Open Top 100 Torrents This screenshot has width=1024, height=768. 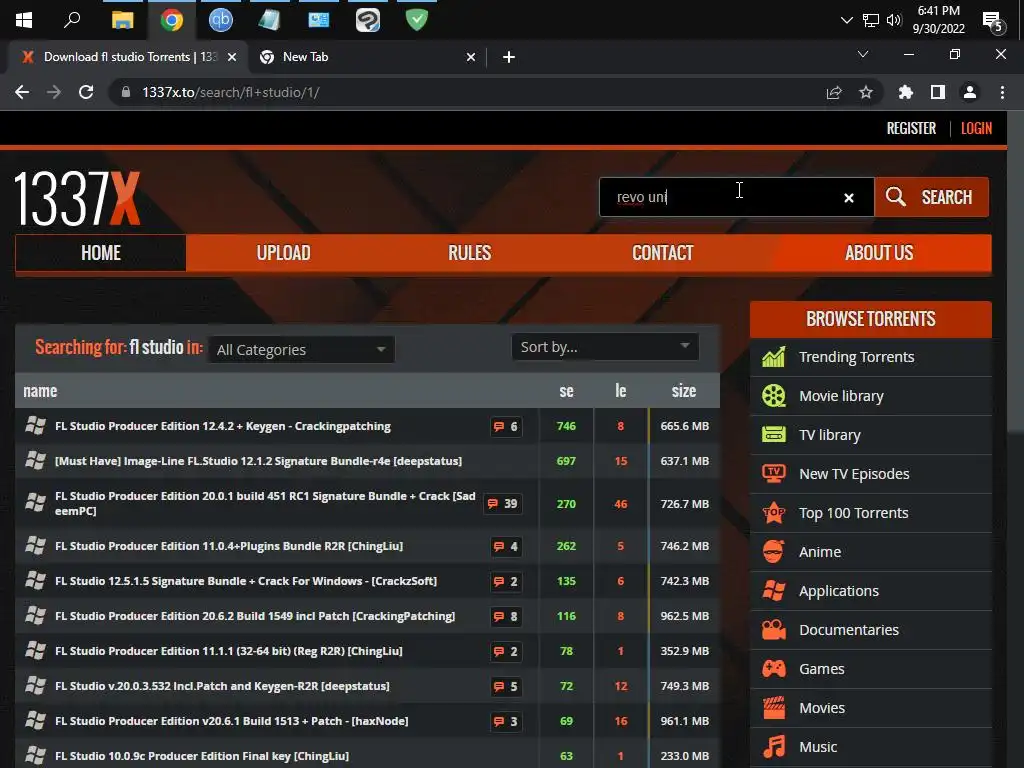pyautogui.click(x=854, y=513)
